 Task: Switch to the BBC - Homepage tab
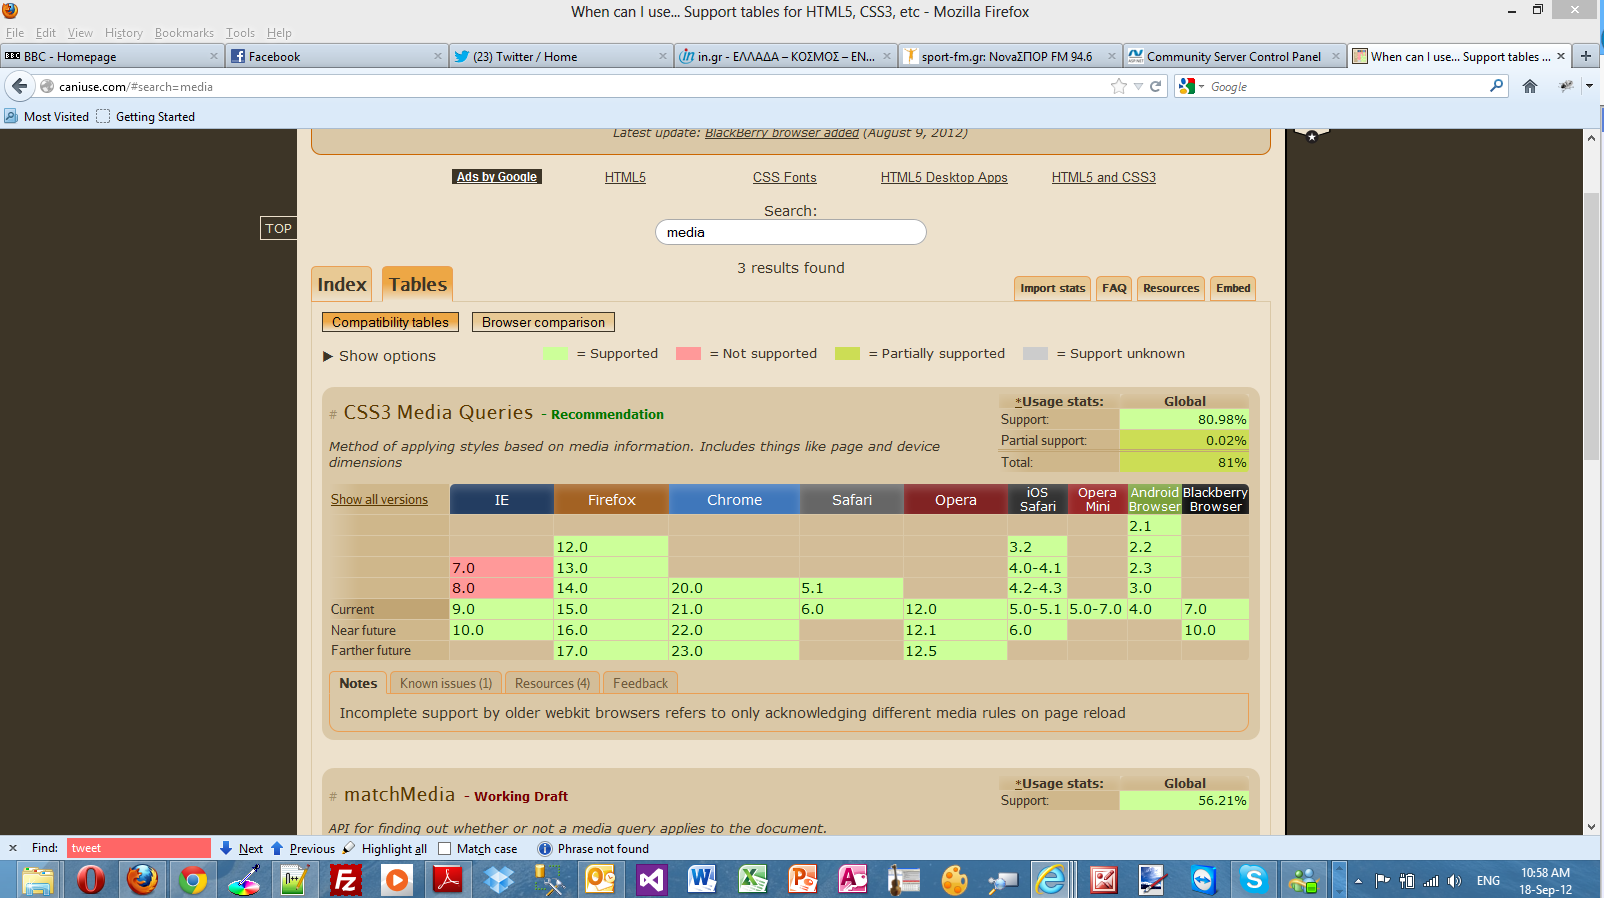[x=111, y=56]
